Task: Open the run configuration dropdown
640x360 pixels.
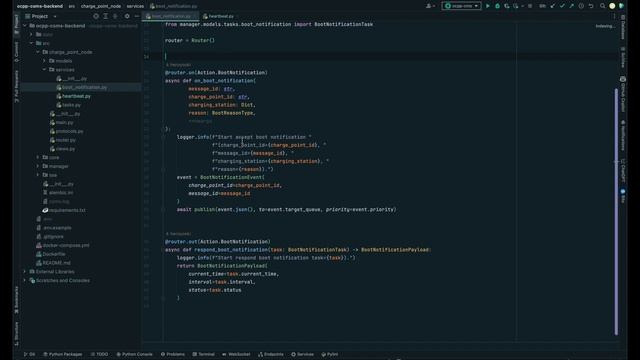Action: (x=461, y=6)
